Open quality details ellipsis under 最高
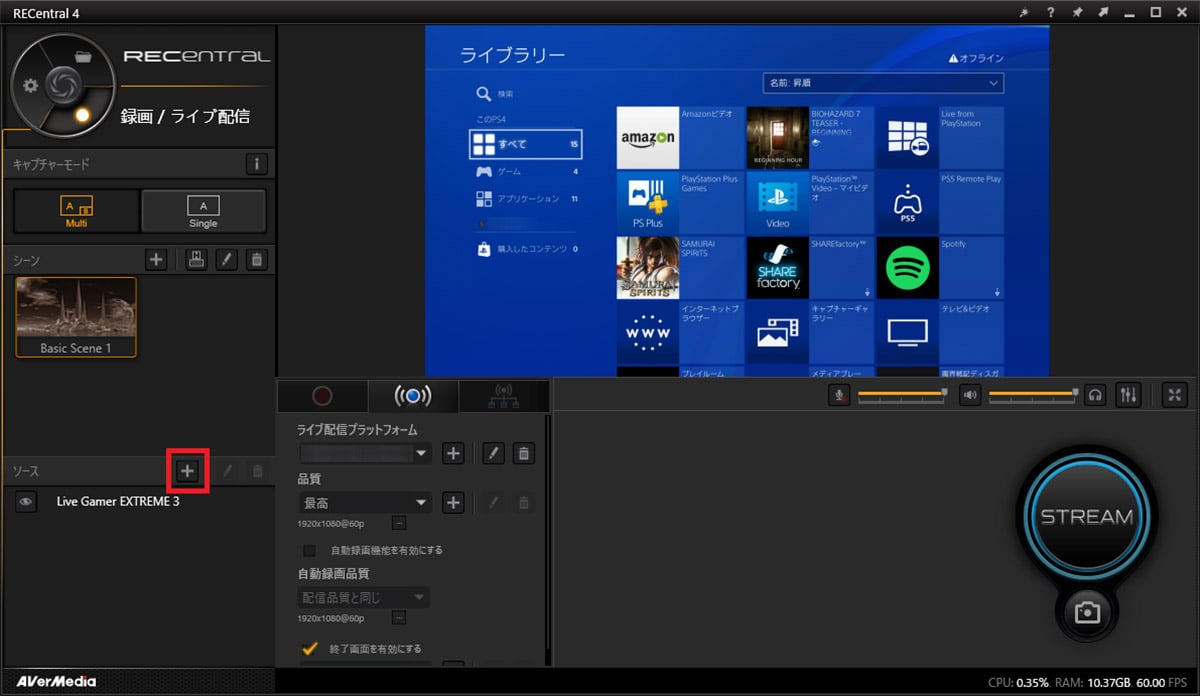Image resolution: width=1200 pixels, height=696 pixels. tap(398, 523)
